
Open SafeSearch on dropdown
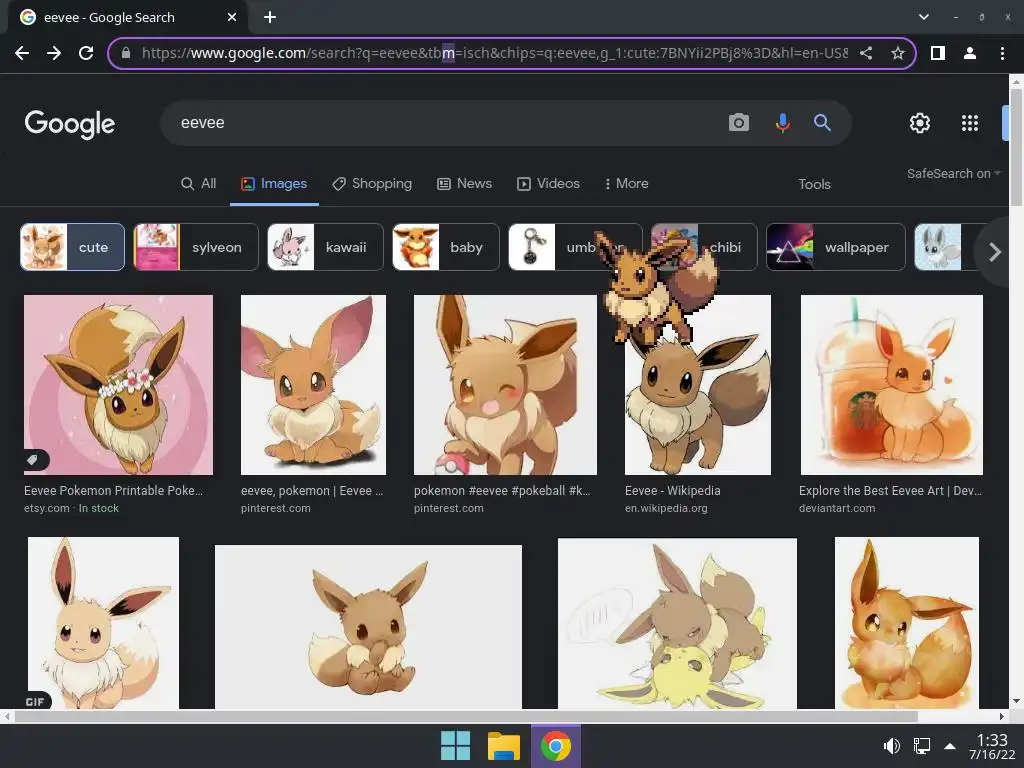(x=953, y=174)
